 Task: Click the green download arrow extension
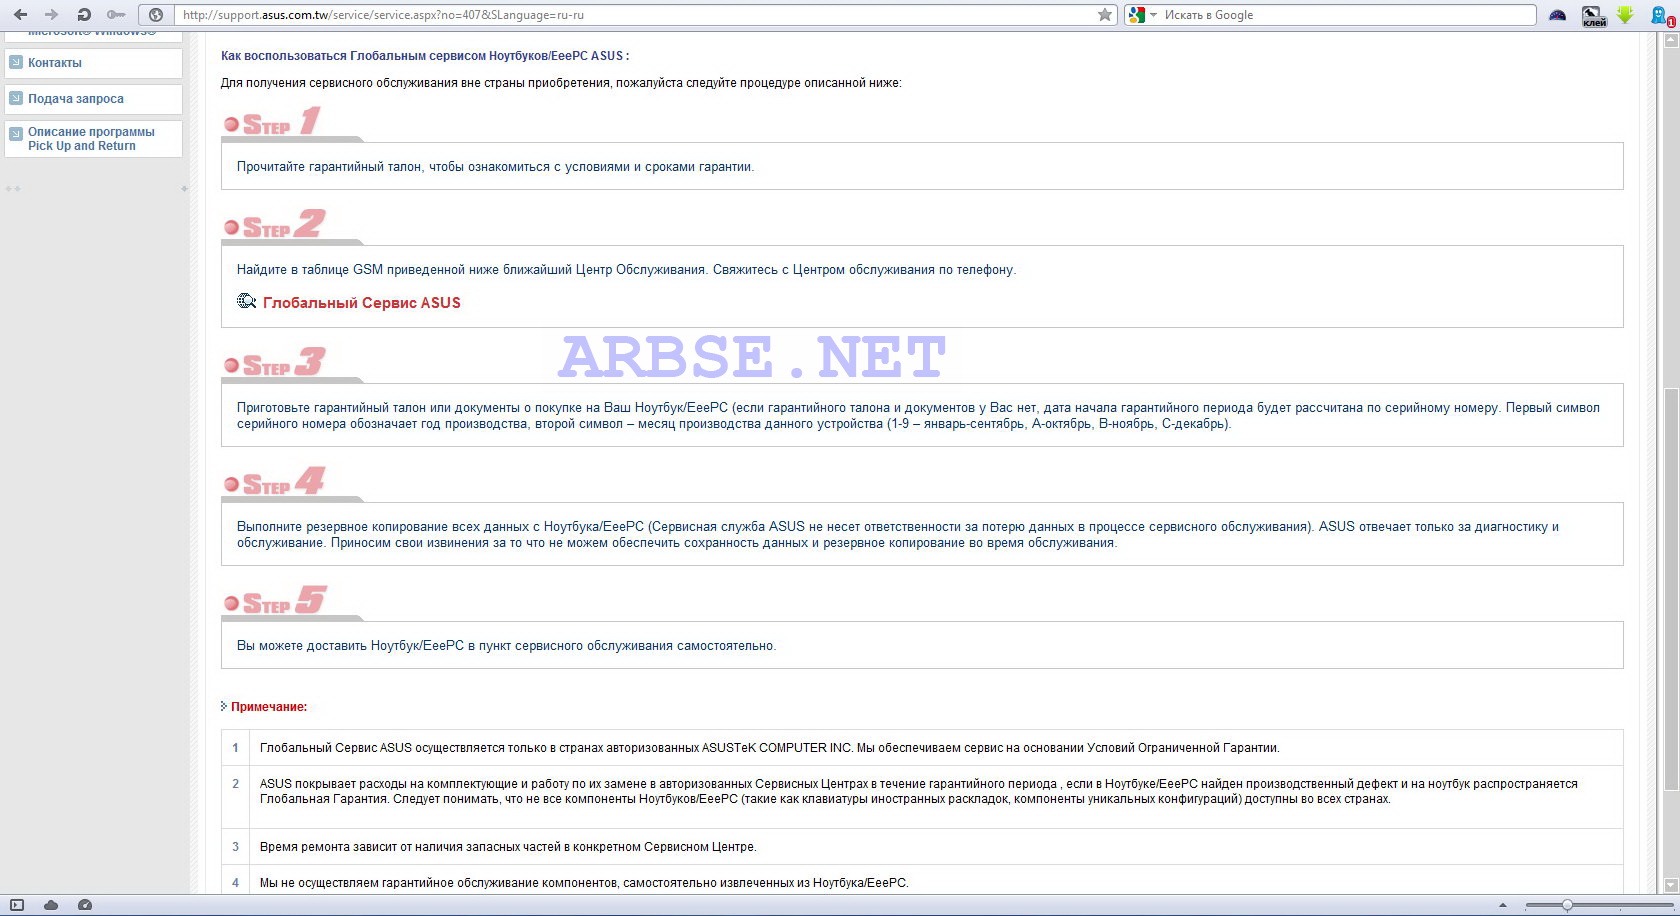(x=1626, y=15)
